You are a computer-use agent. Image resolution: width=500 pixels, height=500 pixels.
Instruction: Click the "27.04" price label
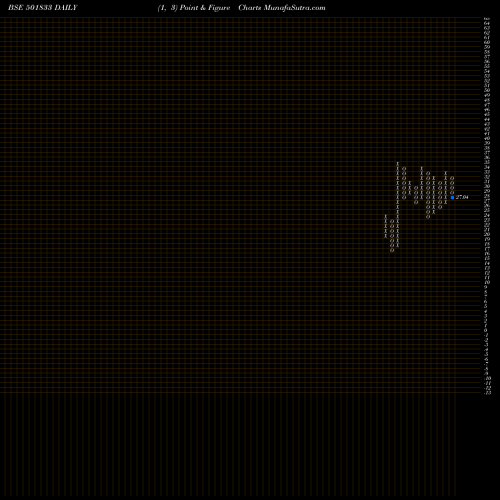coord(462,197)
